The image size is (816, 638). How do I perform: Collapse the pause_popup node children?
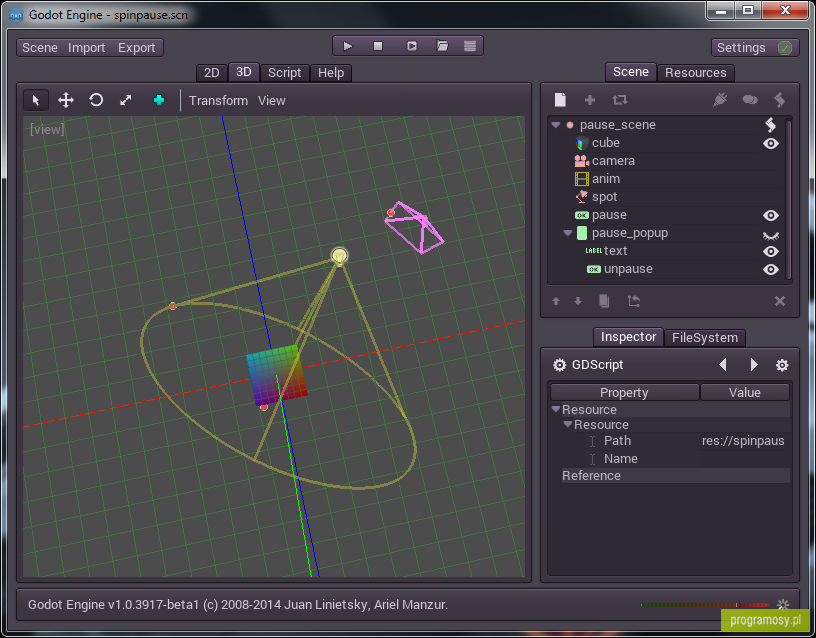click(x=568, y=233)
